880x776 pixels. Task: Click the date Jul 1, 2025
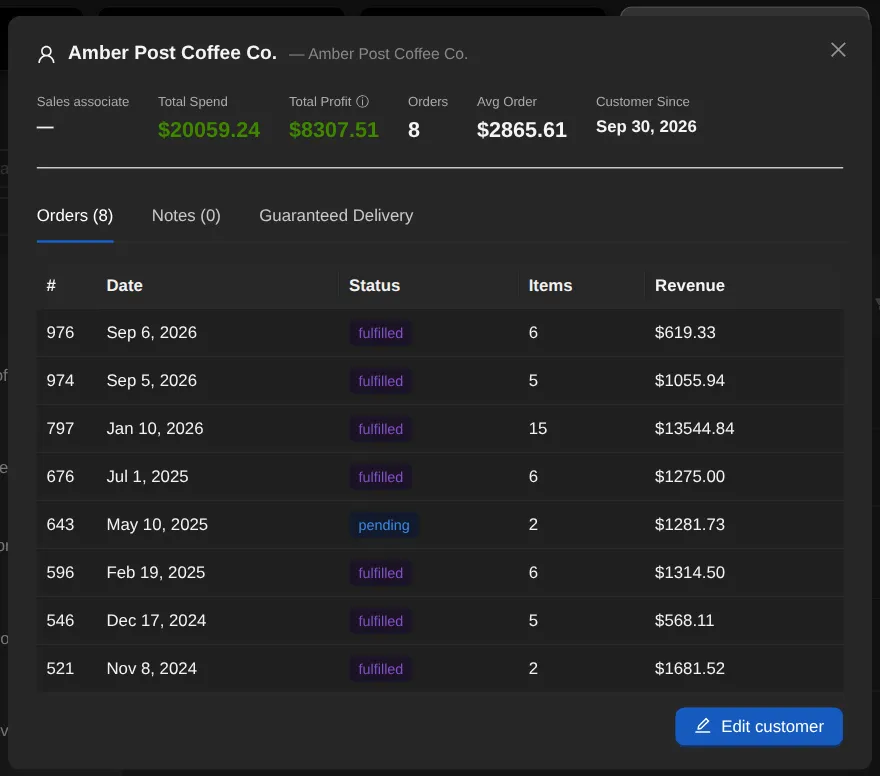tap(148, 476)
